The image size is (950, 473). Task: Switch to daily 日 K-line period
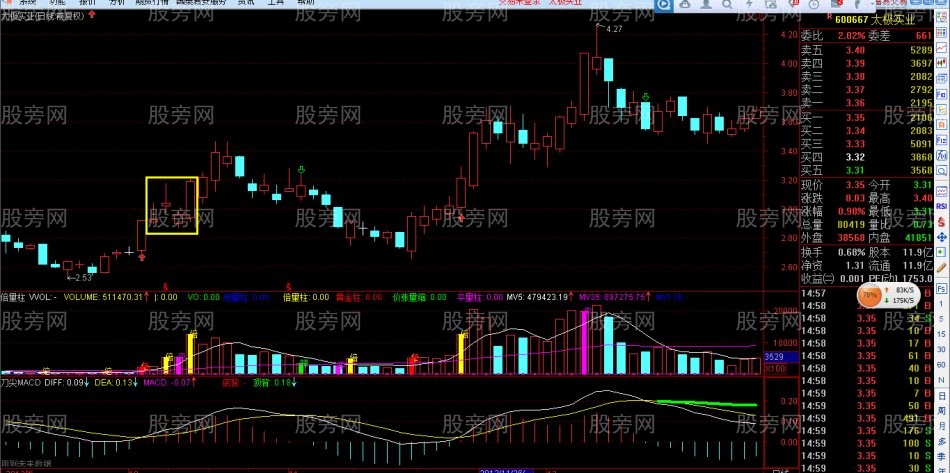pos(942,396)
